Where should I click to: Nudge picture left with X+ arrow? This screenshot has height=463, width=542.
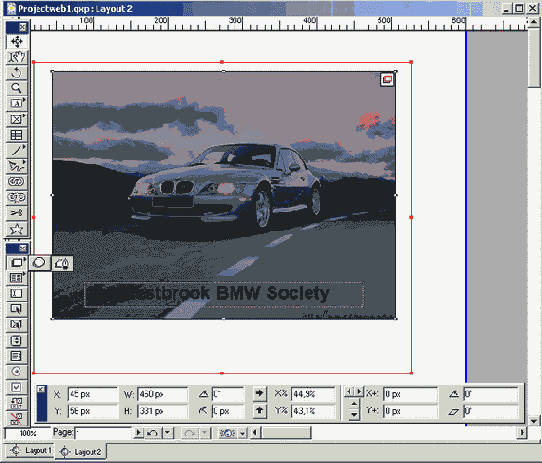point(349,392)
